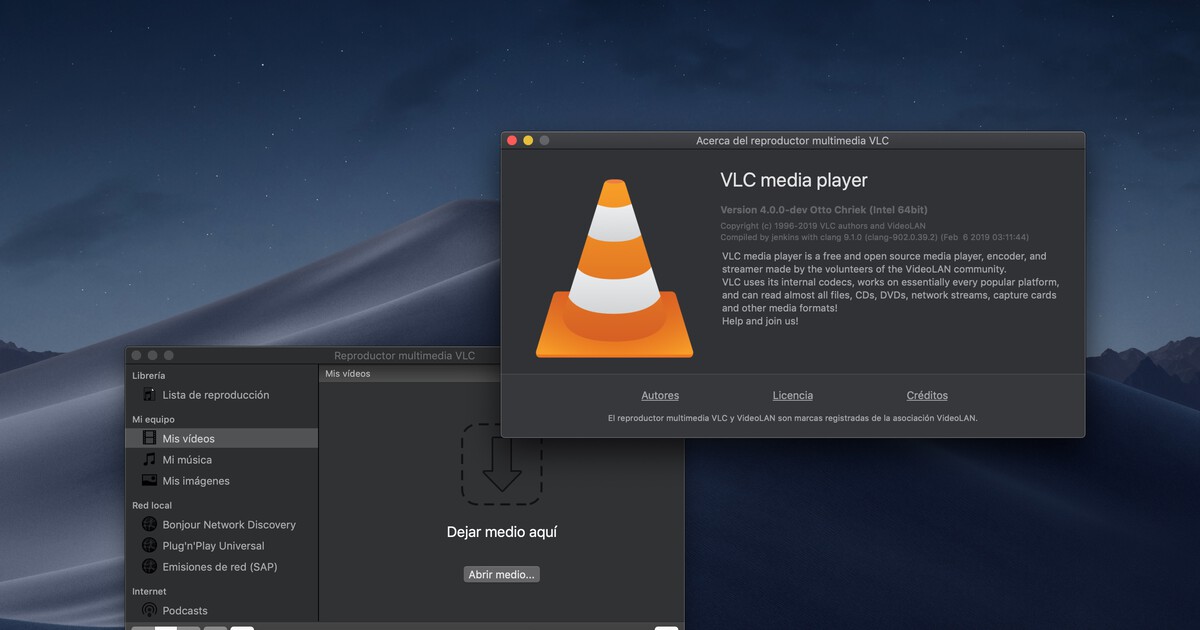The width and height of the screenshot is (1200, 630).
Task: Click the dashed drop-arrow media area
Action: [502, 463]
